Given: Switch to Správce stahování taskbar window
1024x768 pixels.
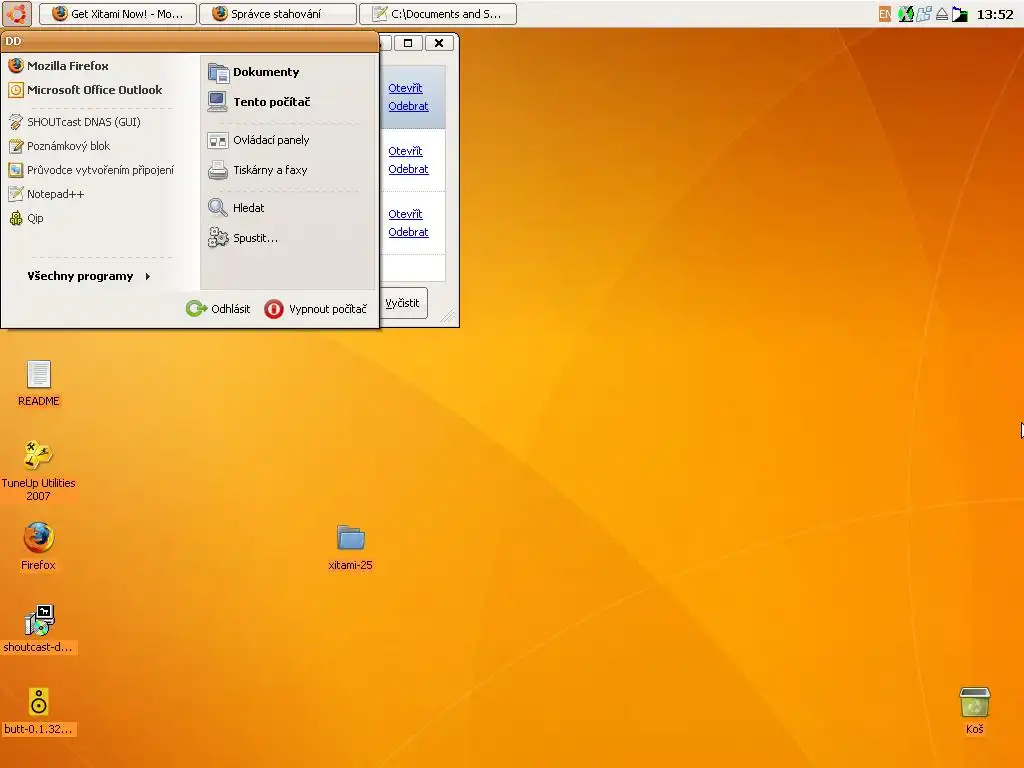Looking at the screenshot, I should click(x=278, y=14).
